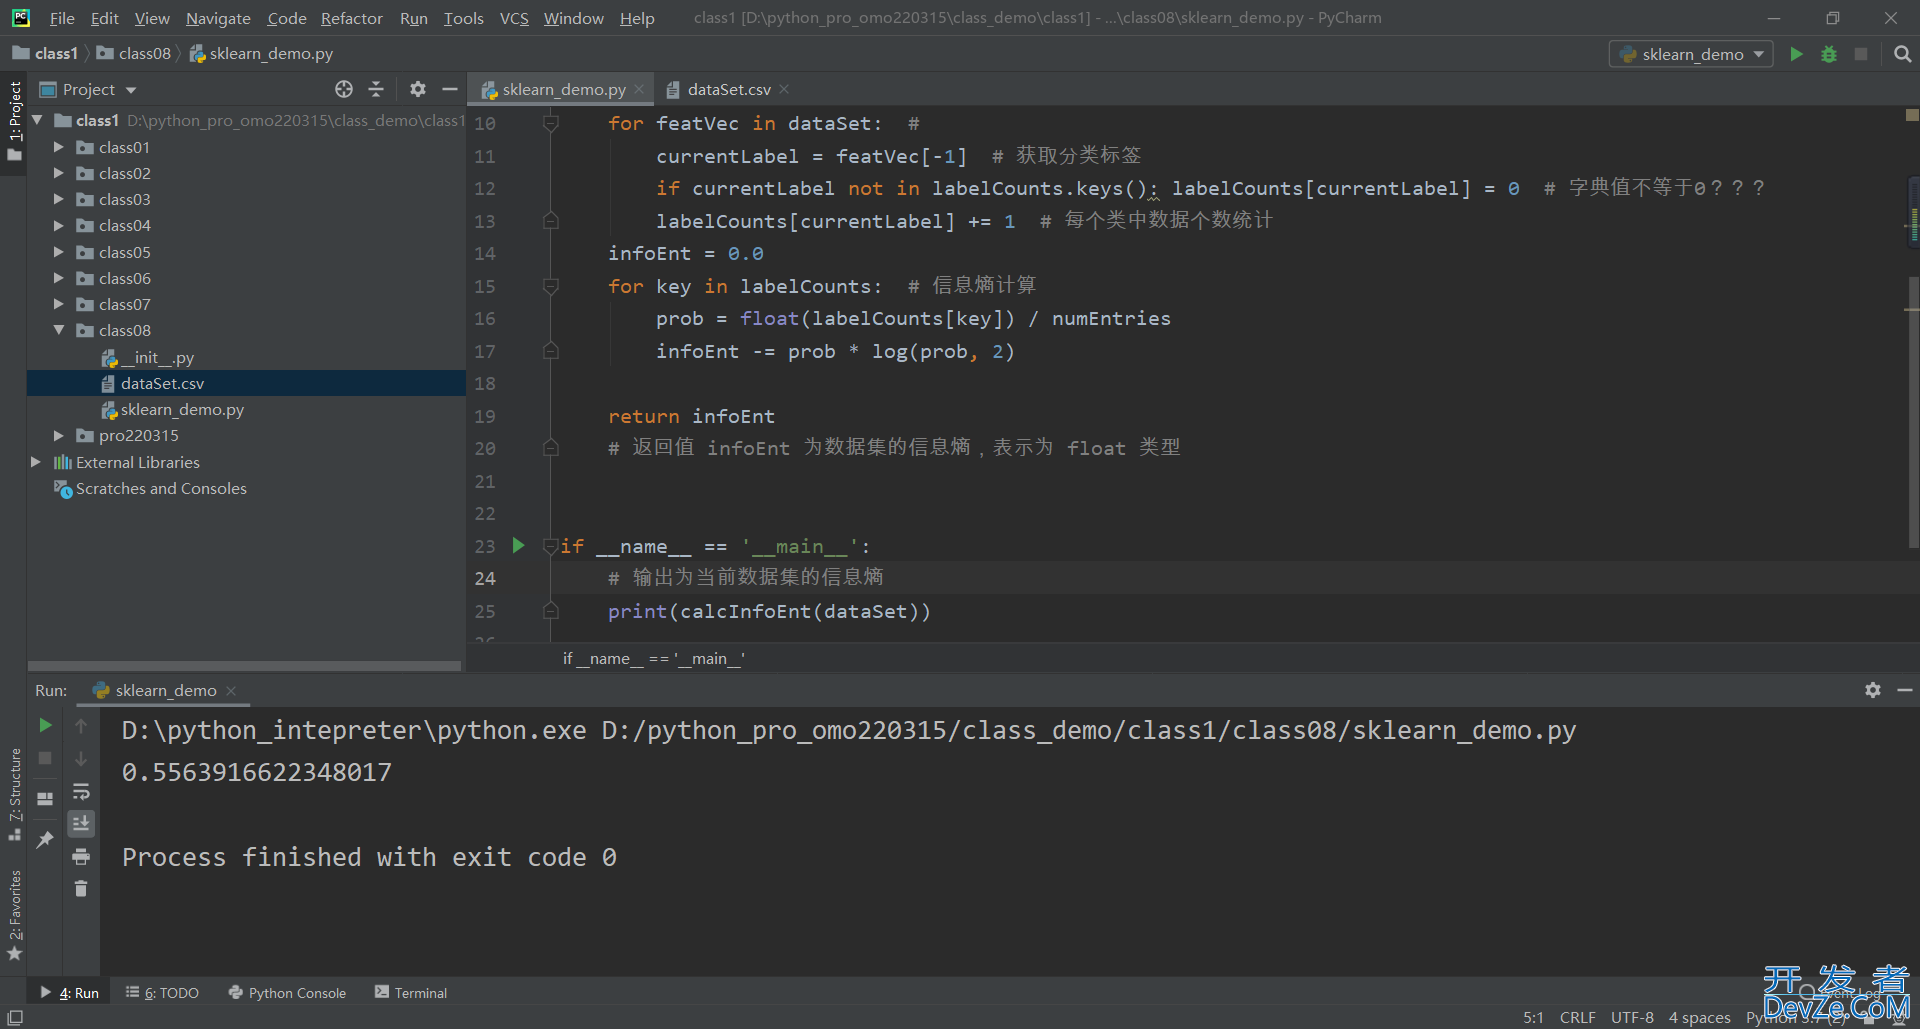Screen dimensions: 1920x1029
Task: Collapse all in Project panel
Action: (376, 89)
